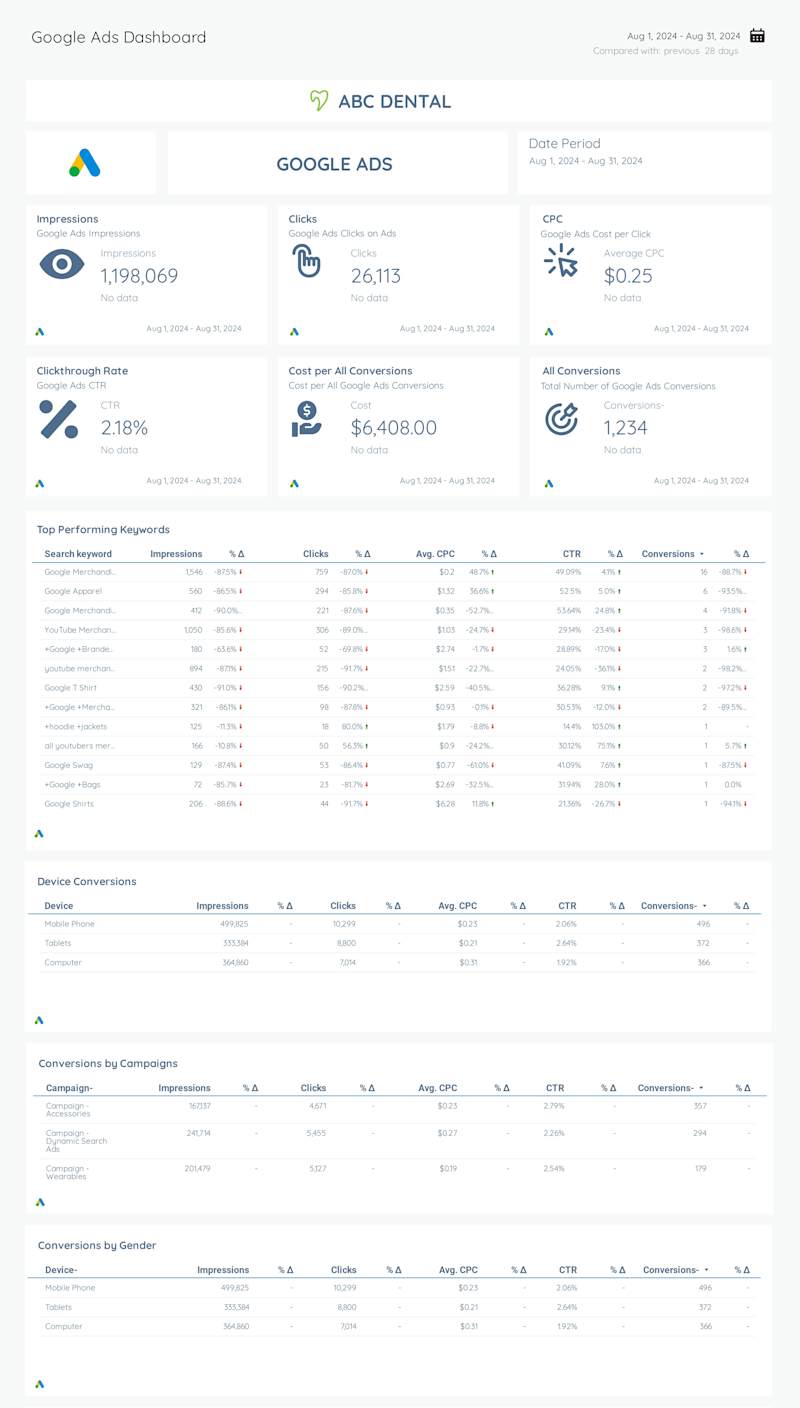Click Tablets row in Device Conversions

click(396, 943)
